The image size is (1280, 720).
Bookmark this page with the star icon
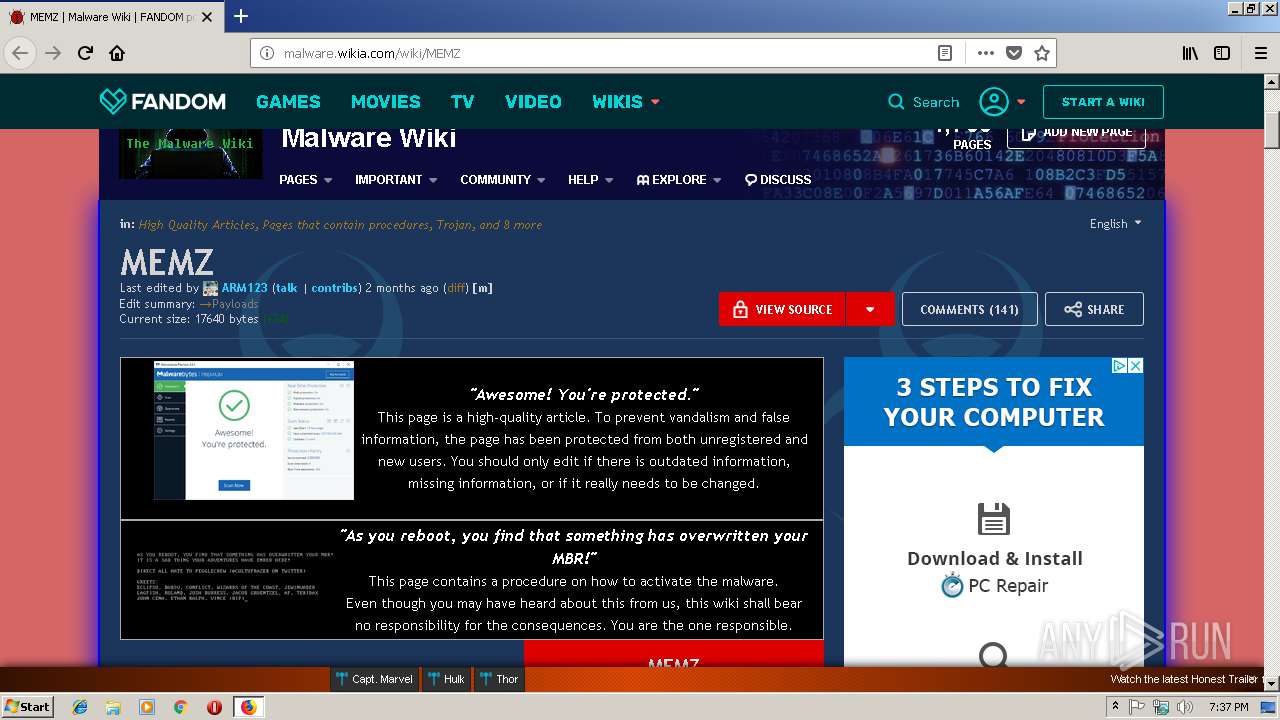[1041, 53]
